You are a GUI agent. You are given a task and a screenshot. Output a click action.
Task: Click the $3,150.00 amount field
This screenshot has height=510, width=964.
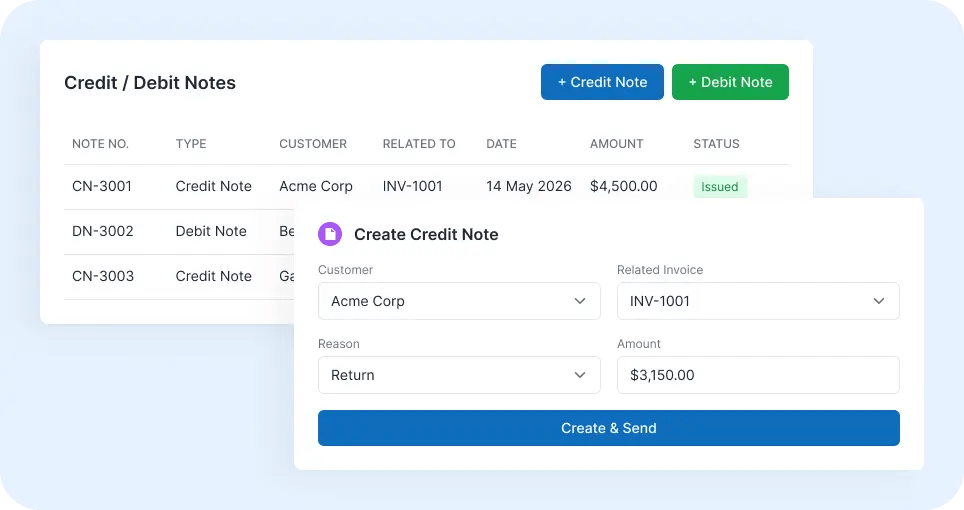pyautogui.click(x=758, y=375)
